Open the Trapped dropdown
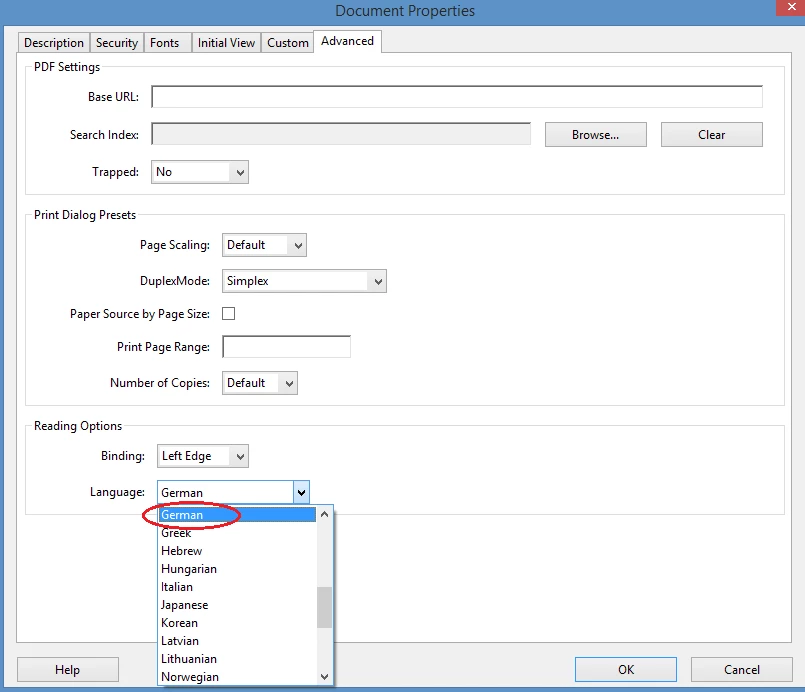 pos(200,172)
